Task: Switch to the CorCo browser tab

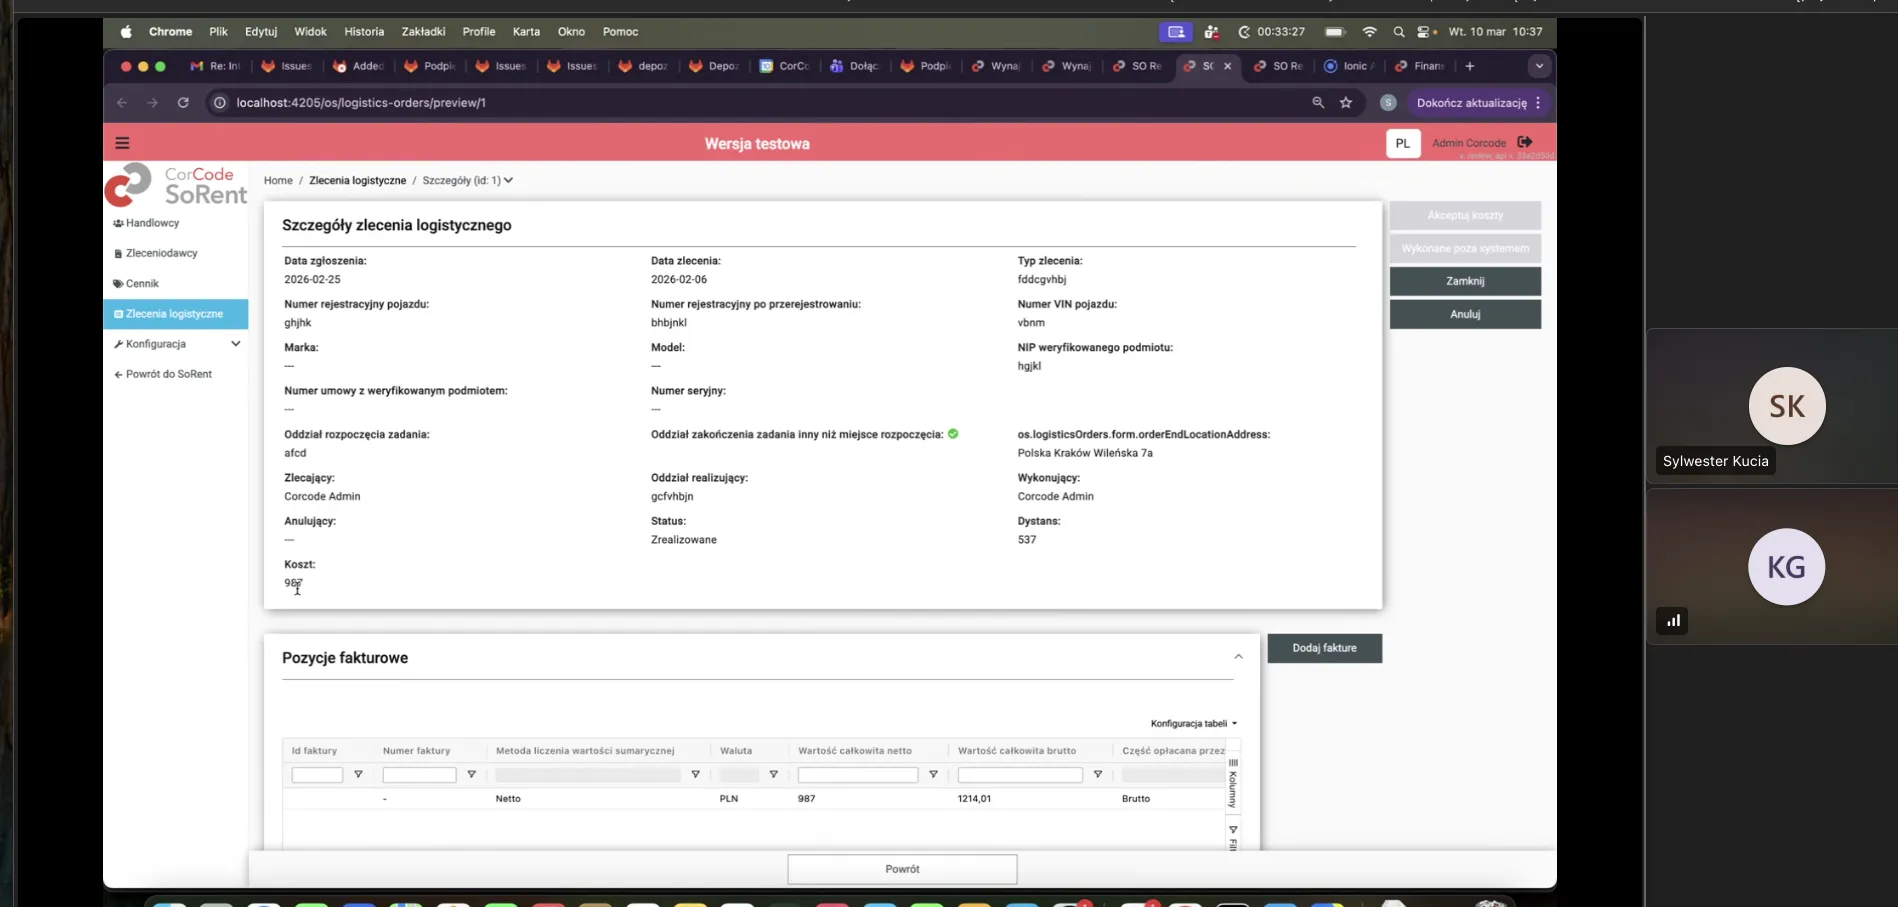Action: click(784, 66)
